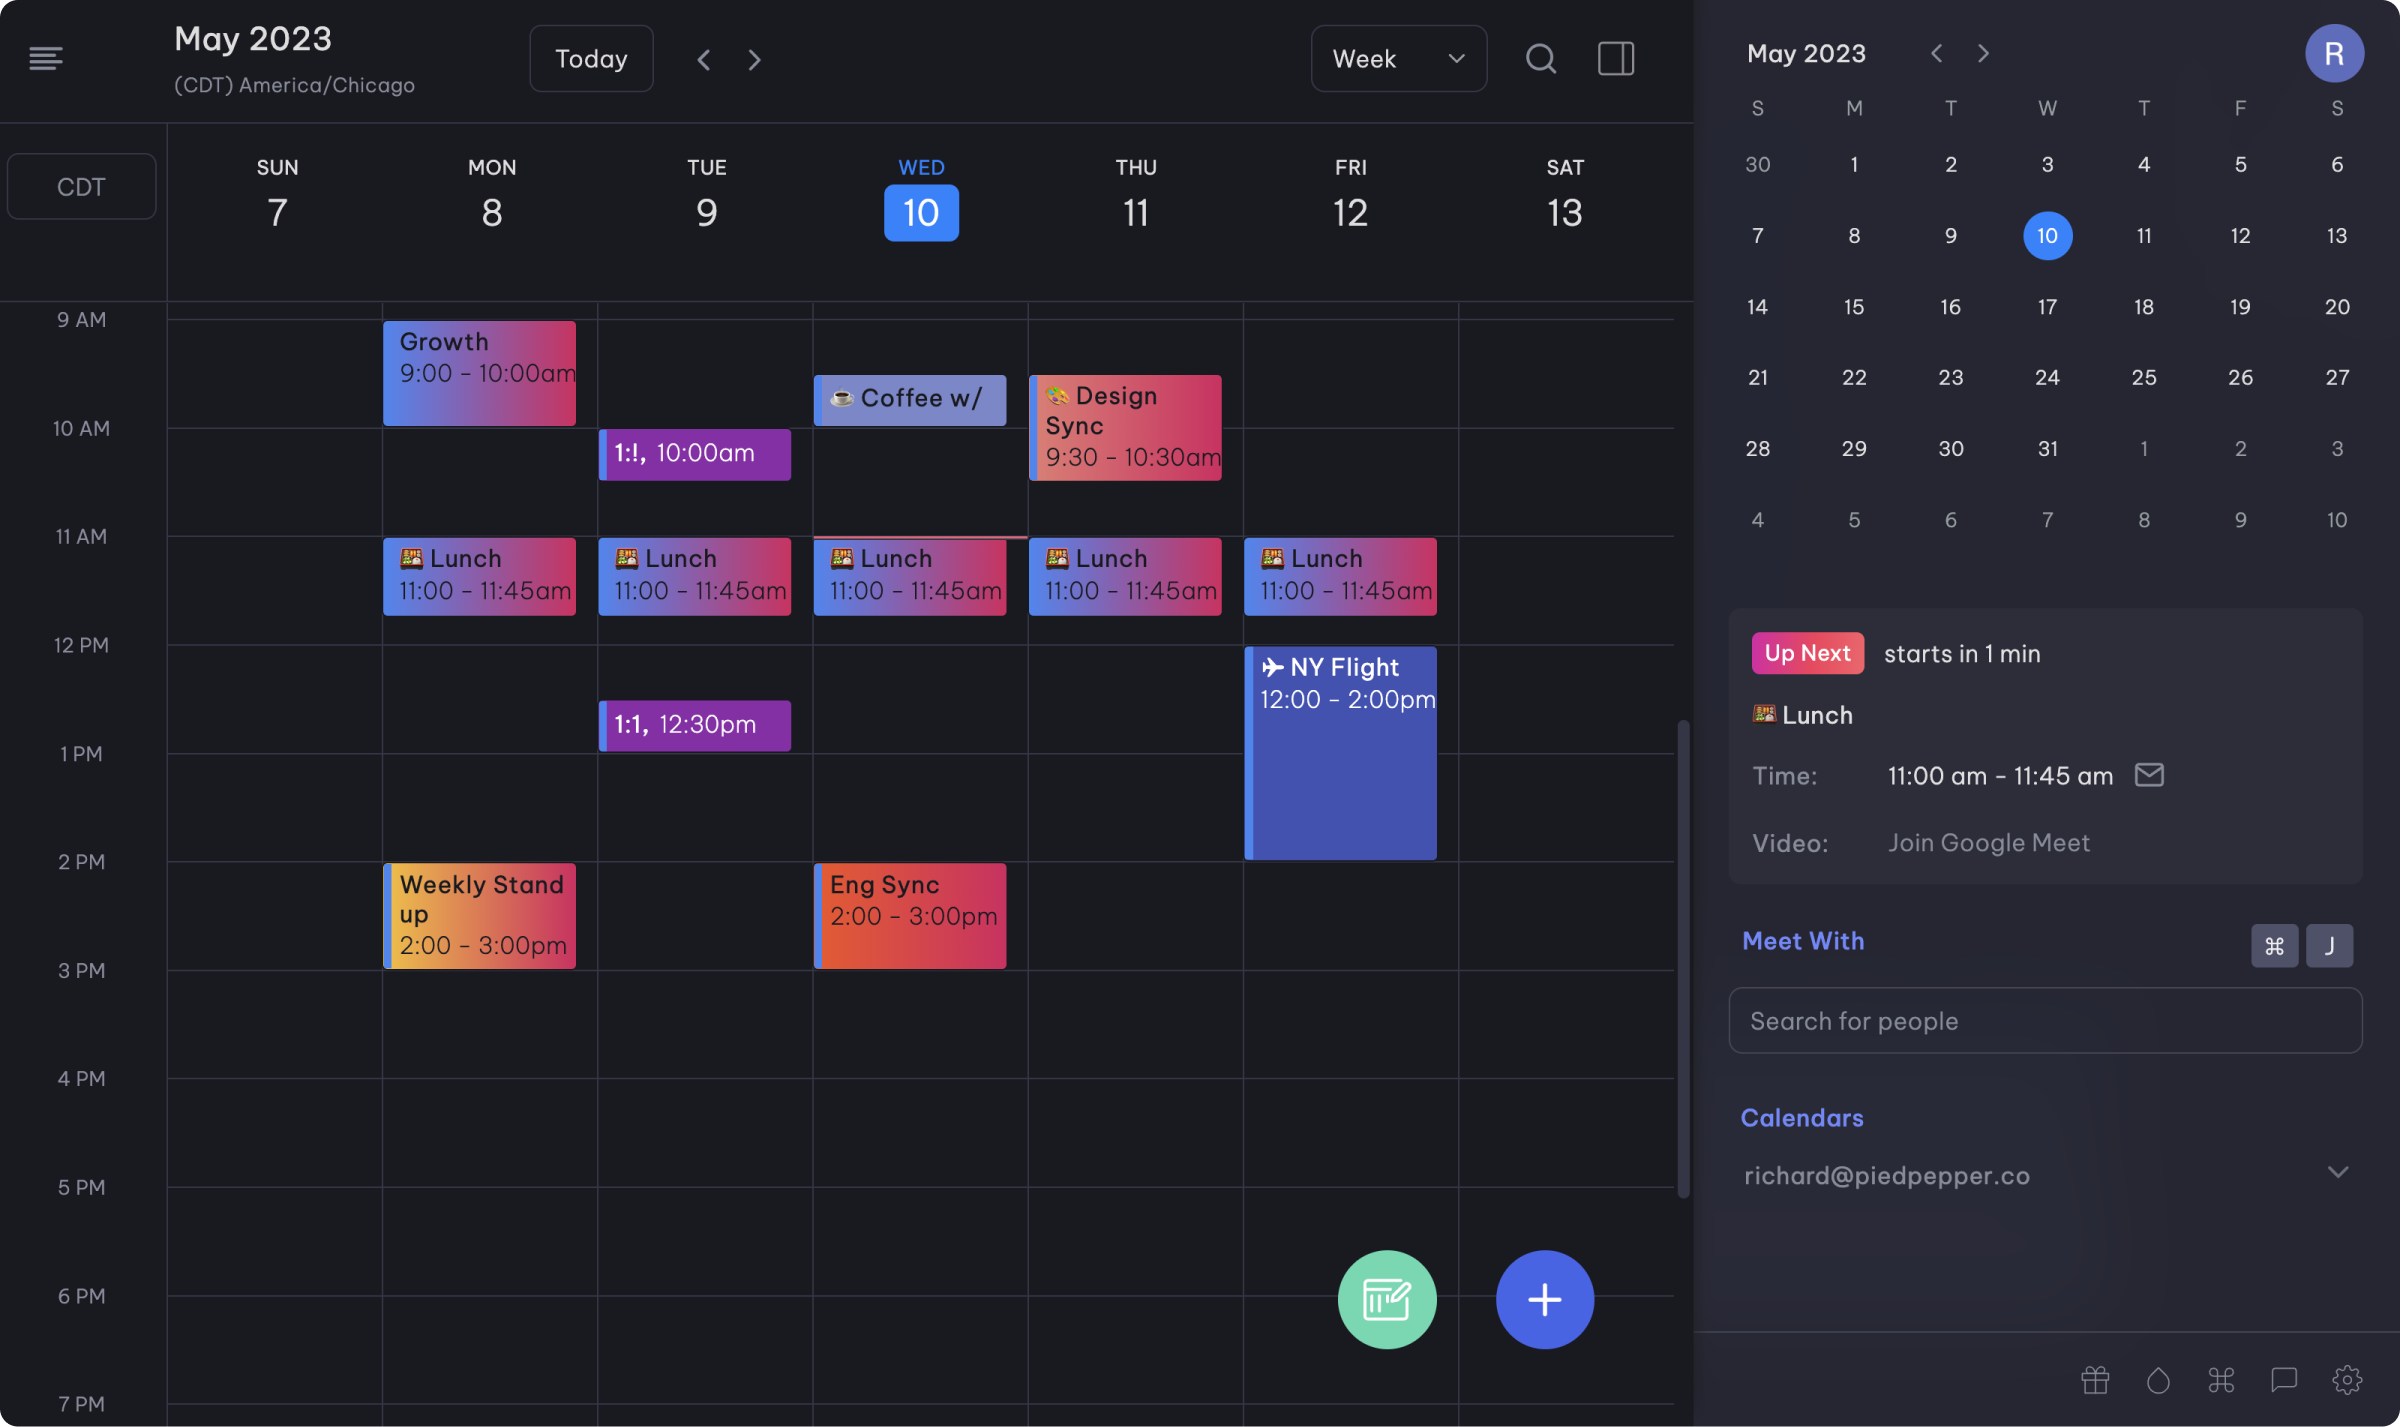Screen dimensions: 2401x1427
Task: Open the gift icon in bottom bar
Action: click(x=2095, y=1380)
